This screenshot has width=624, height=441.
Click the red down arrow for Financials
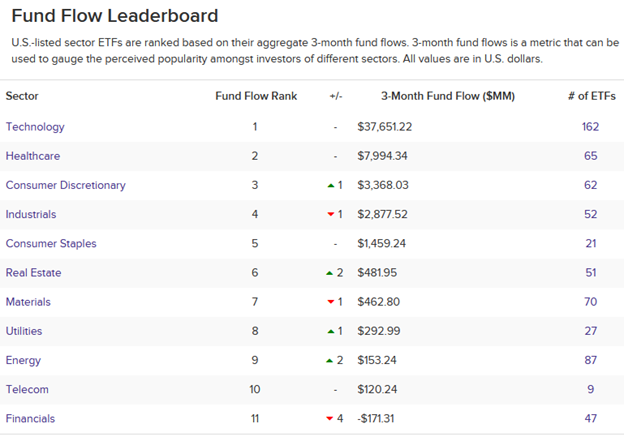329,418
